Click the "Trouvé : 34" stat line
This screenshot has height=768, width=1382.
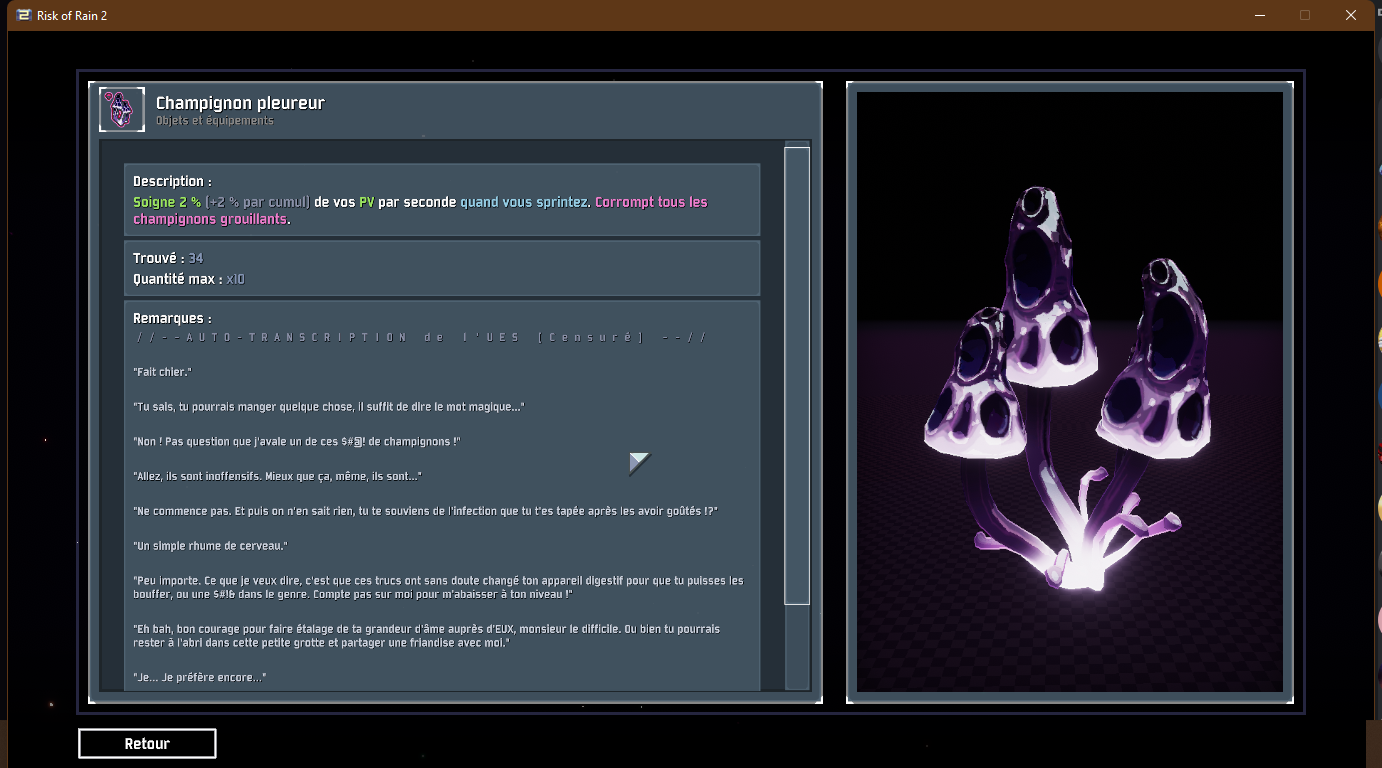coord(168,258)
